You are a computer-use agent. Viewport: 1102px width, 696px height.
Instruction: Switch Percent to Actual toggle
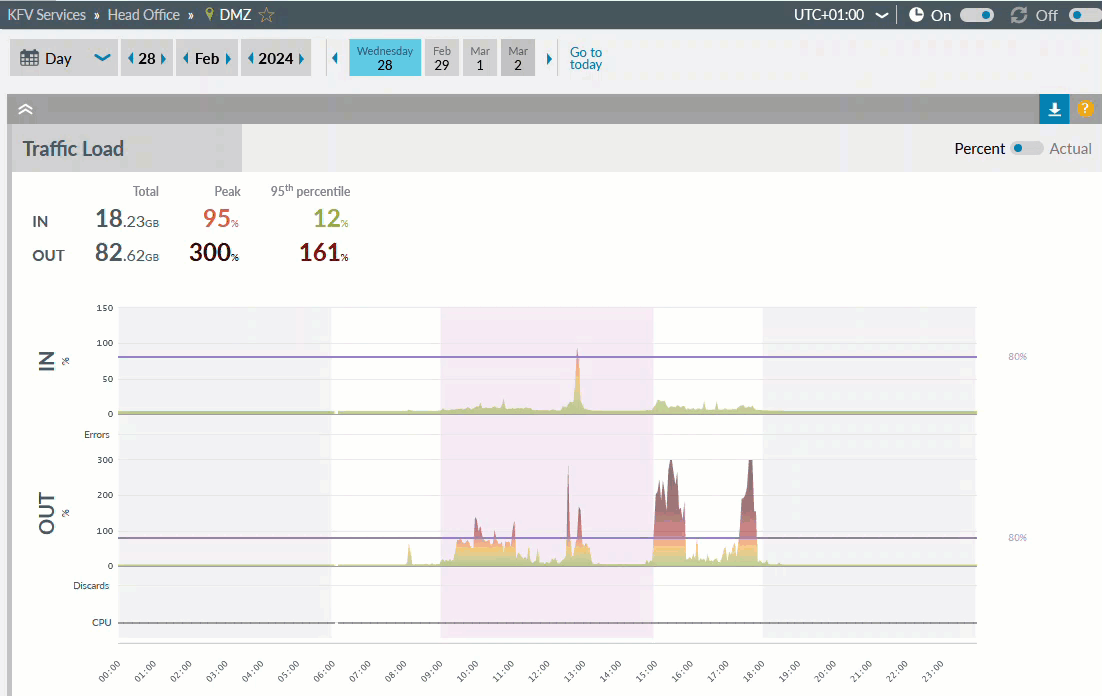tap(1026, 148)
